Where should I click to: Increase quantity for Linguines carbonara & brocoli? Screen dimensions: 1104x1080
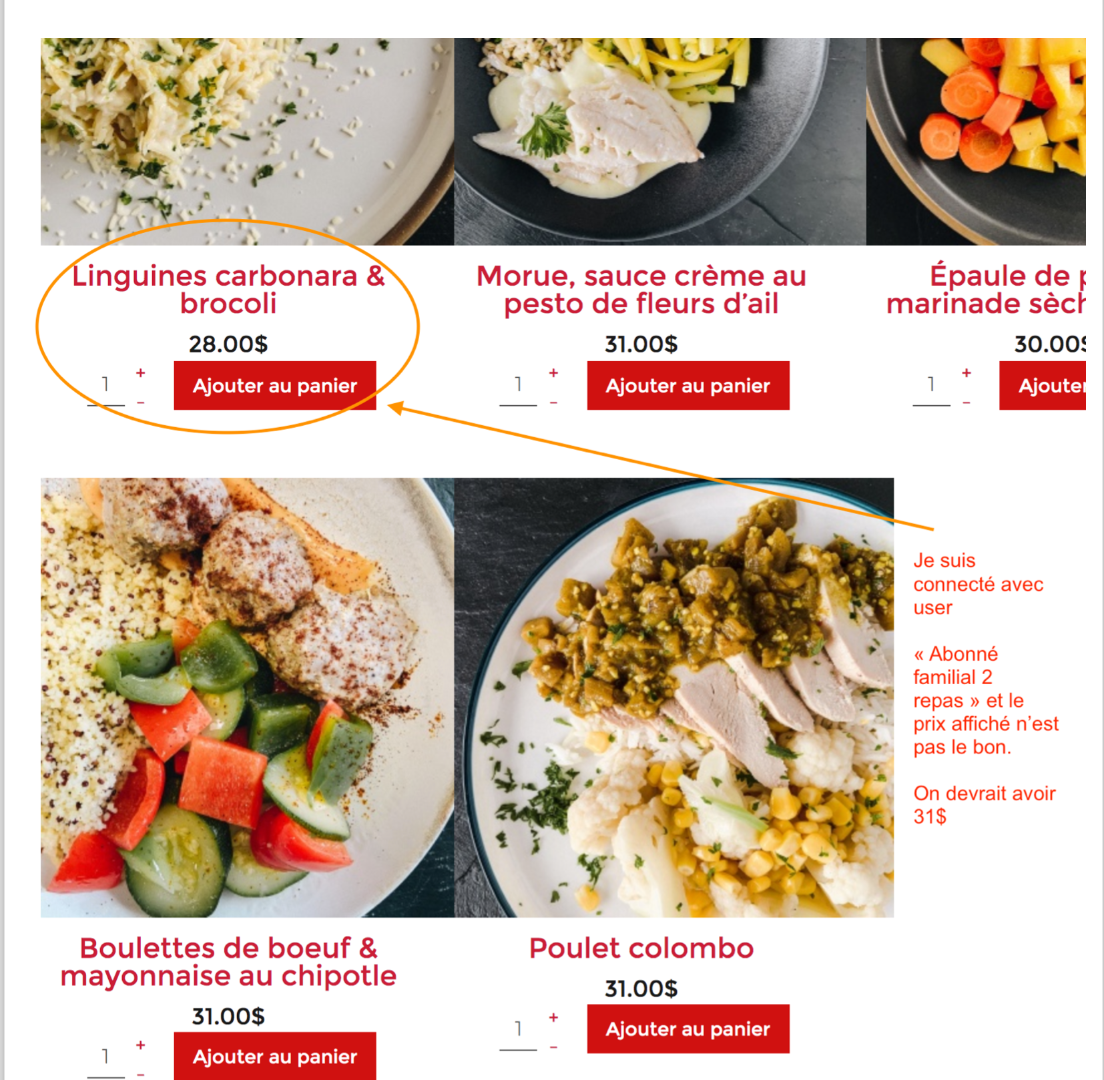pyautogui.click(x=141, y=372)
